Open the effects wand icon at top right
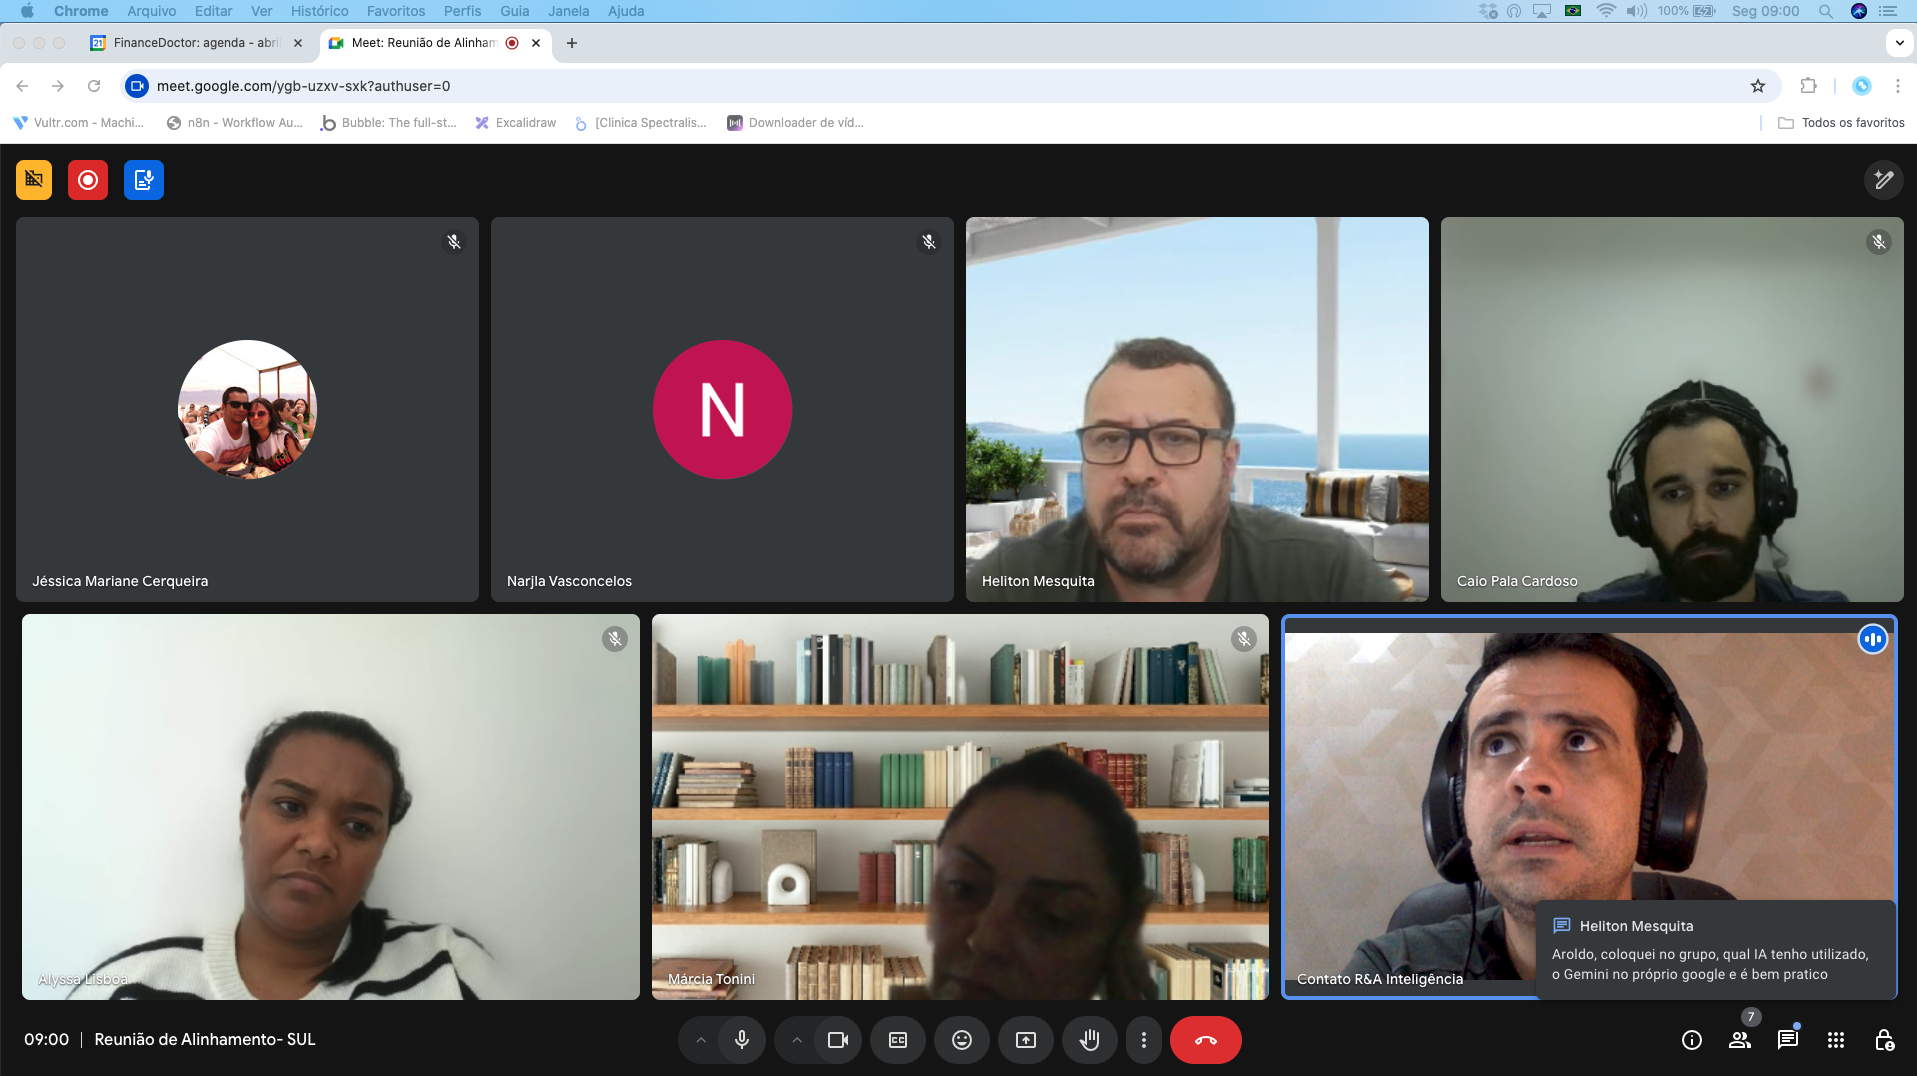 pos(1883,180)
